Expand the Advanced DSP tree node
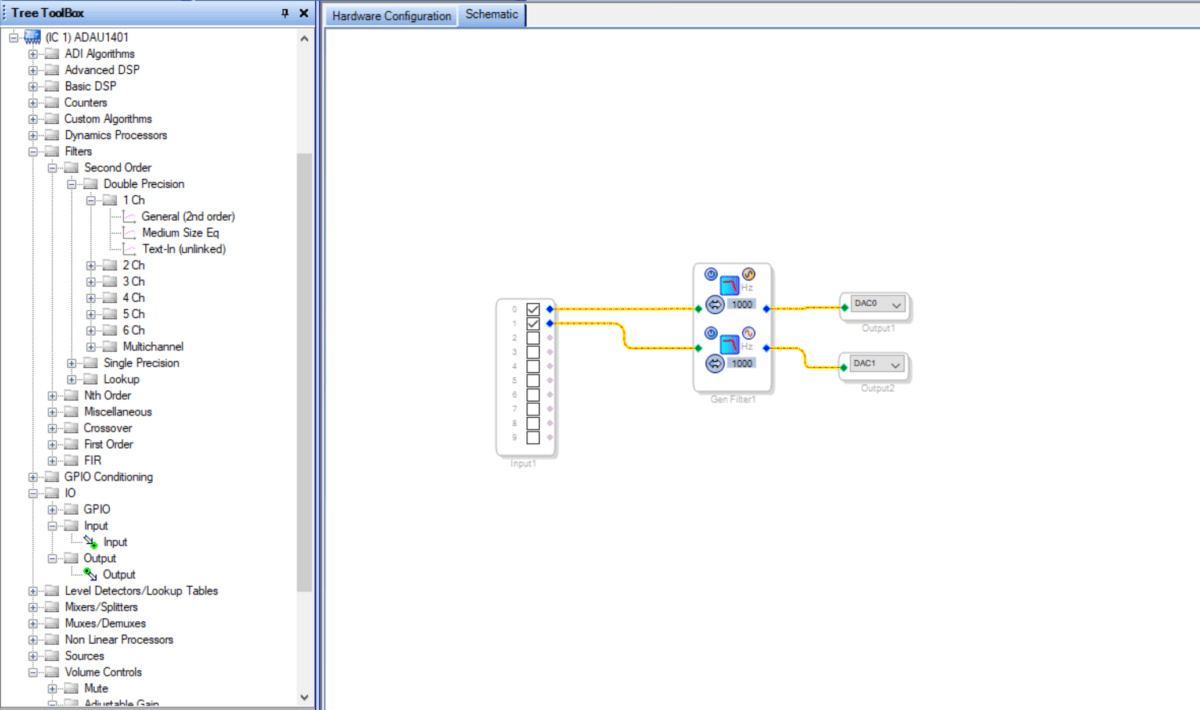The height and width of the screenshot is (710, 1200). (33, 70)
